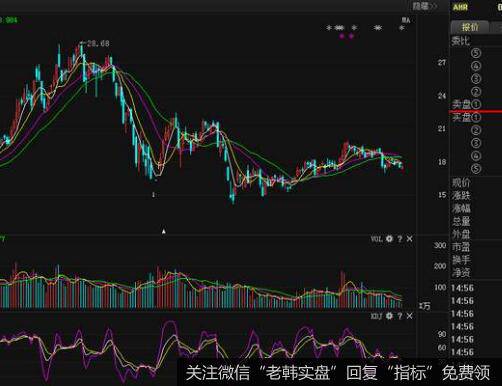
Task: Click sell level ⑤ circle at top
Action: point(476,53)
